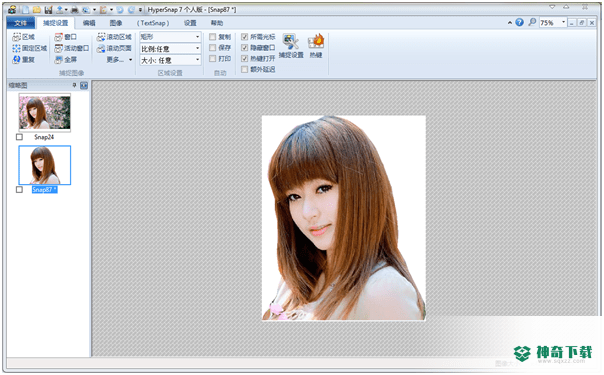Click the redo arrow in quick toolbar
Viewport: 604px width, 375px height.
(131, 10)
